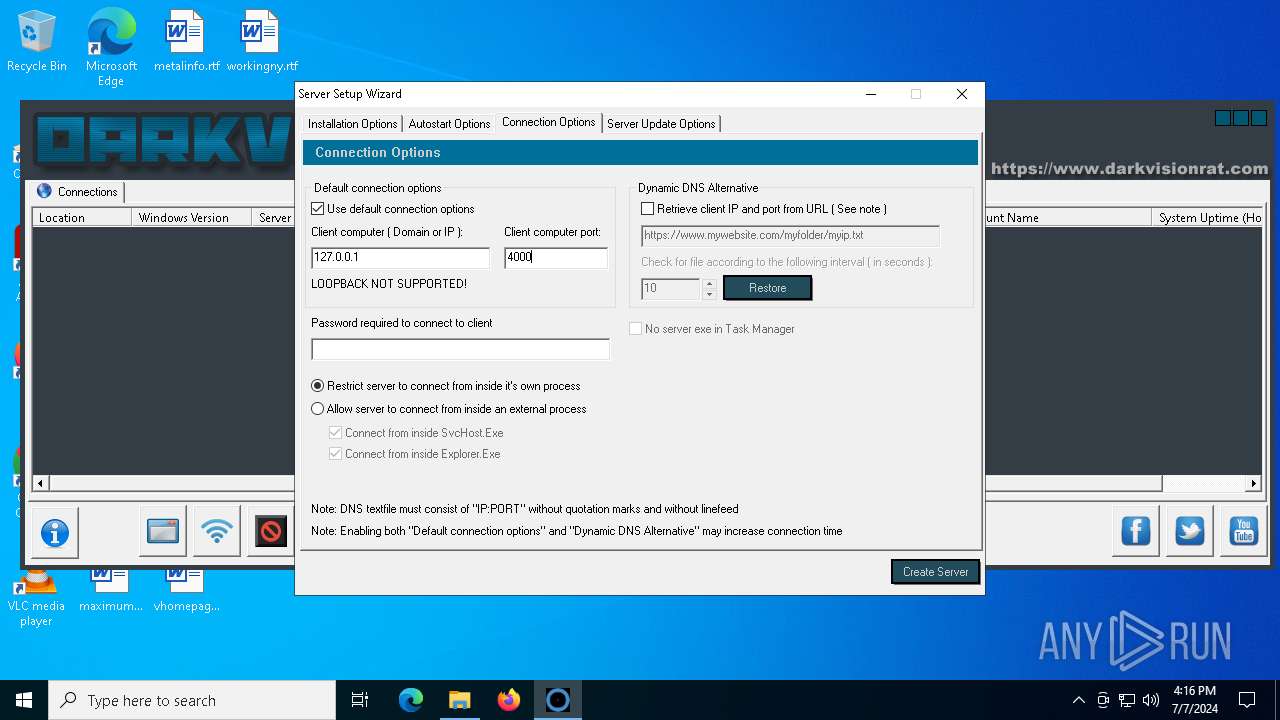Sort by Location column header
Image resolution: width=1280 pixels, height=720 pixels.
(82, 217)
